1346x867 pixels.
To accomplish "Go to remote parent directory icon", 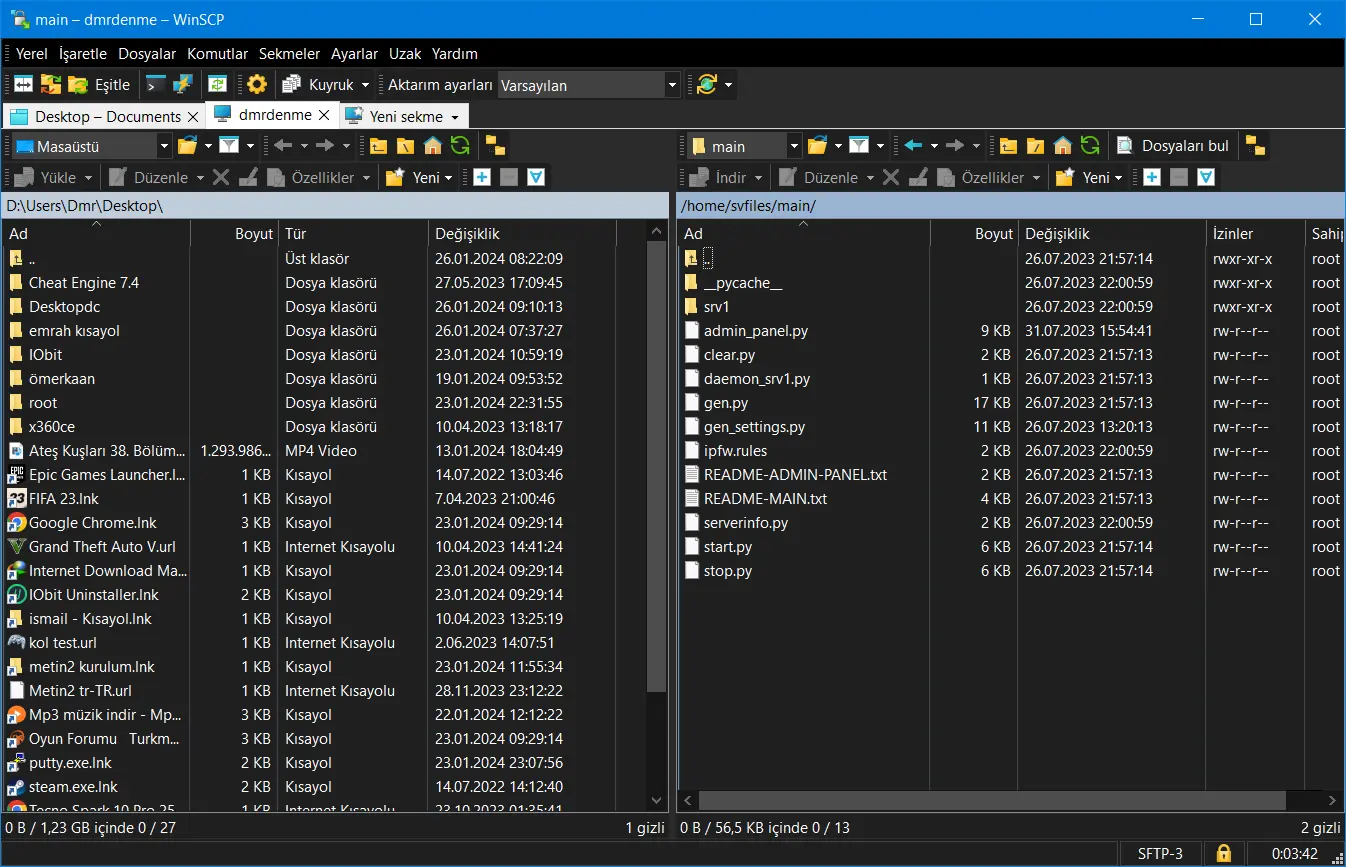I will click(1009, 146).
